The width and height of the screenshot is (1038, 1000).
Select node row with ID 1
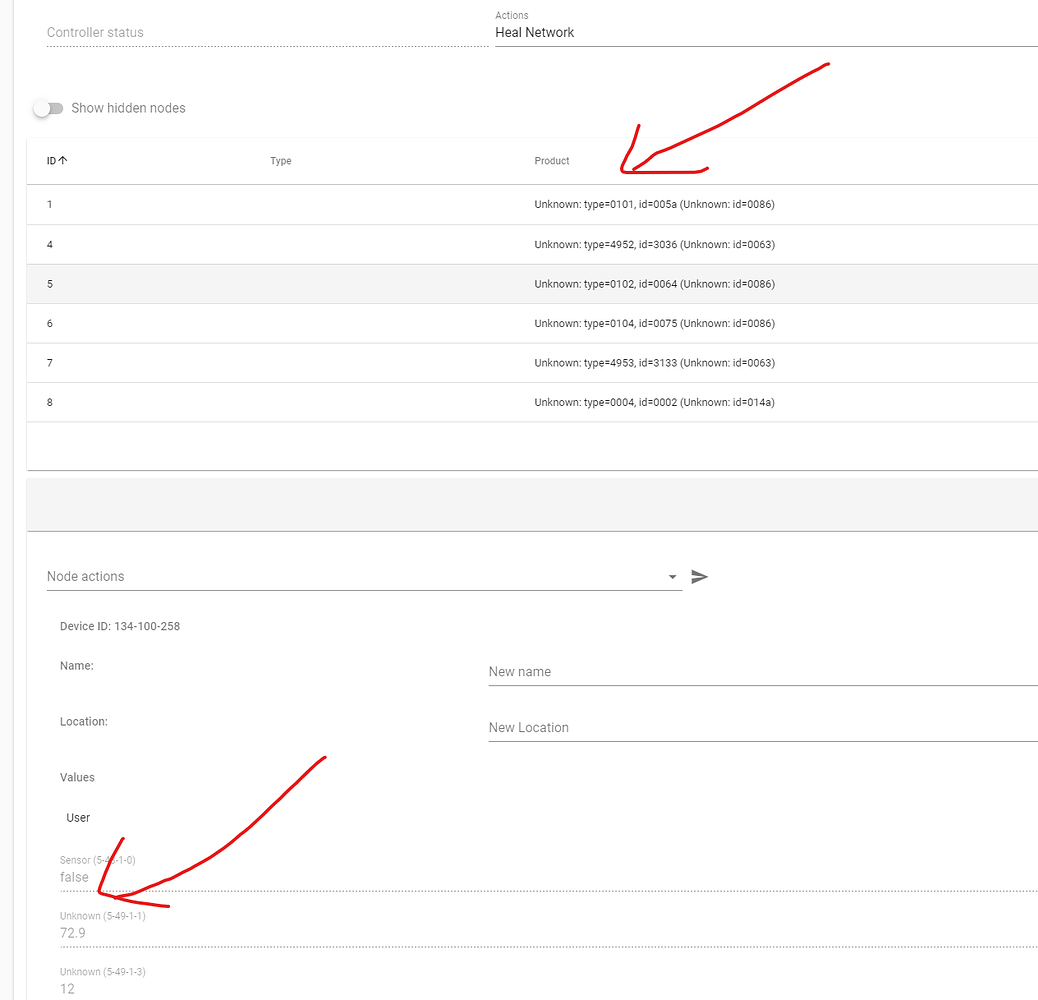coord(531,205)
